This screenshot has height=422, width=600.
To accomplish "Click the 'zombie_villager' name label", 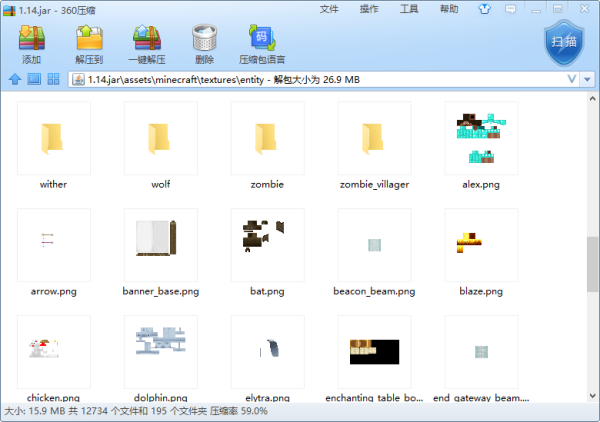I will coord(375,184).
